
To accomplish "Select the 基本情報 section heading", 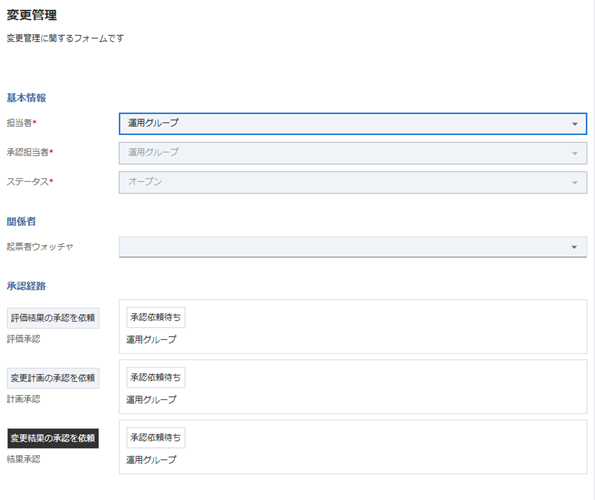I will coord(26,98).
